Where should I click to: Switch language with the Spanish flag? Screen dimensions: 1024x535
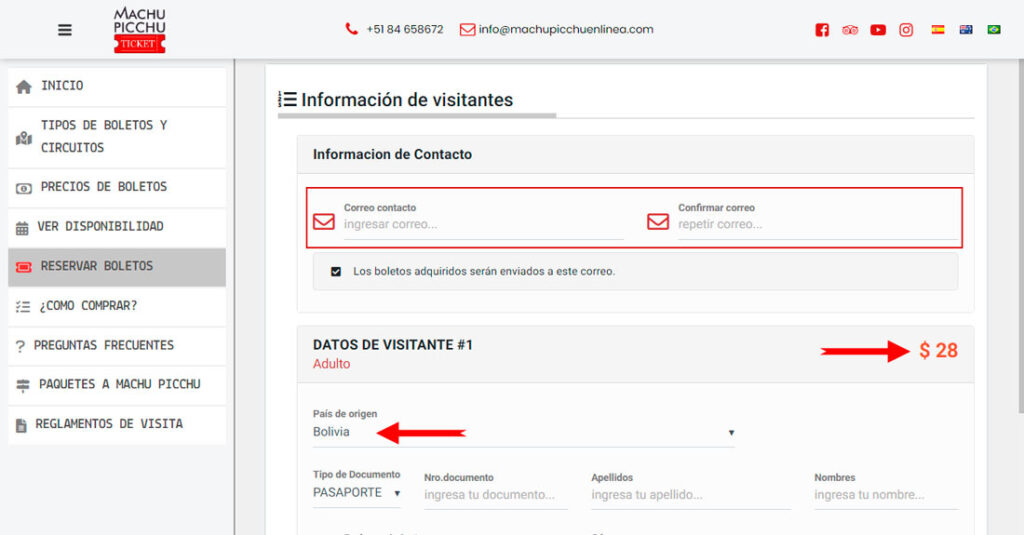938,30
